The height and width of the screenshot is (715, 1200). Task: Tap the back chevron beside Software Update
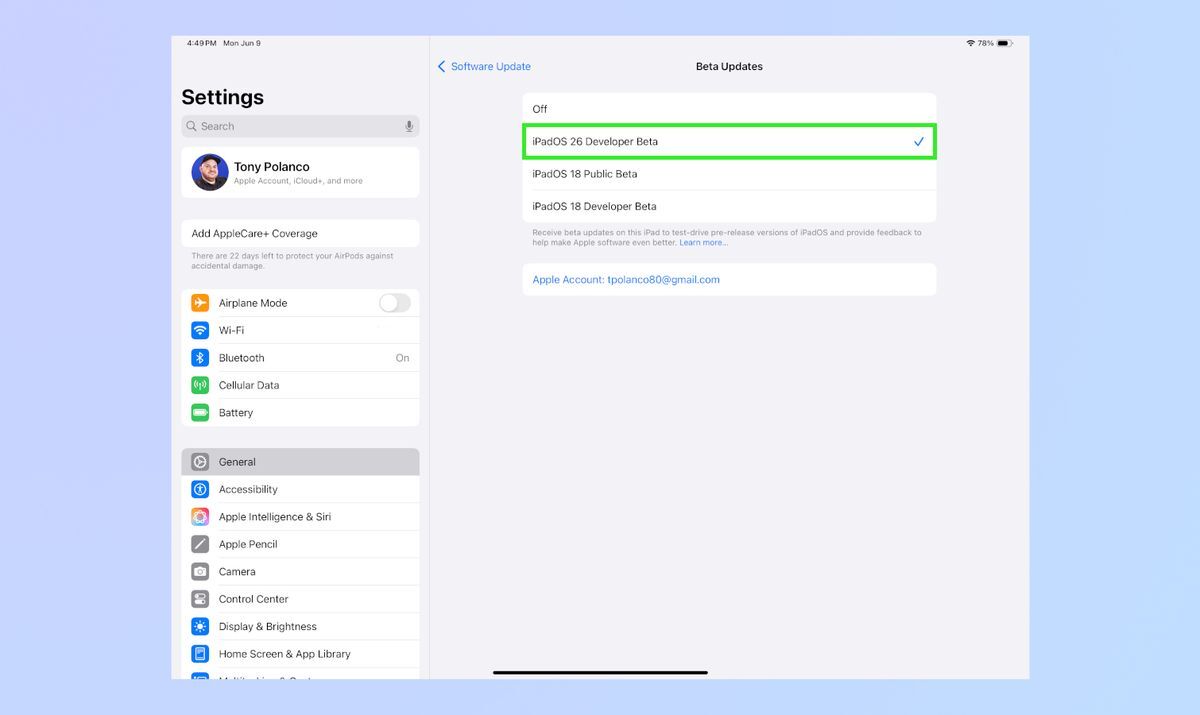[441, 66]
